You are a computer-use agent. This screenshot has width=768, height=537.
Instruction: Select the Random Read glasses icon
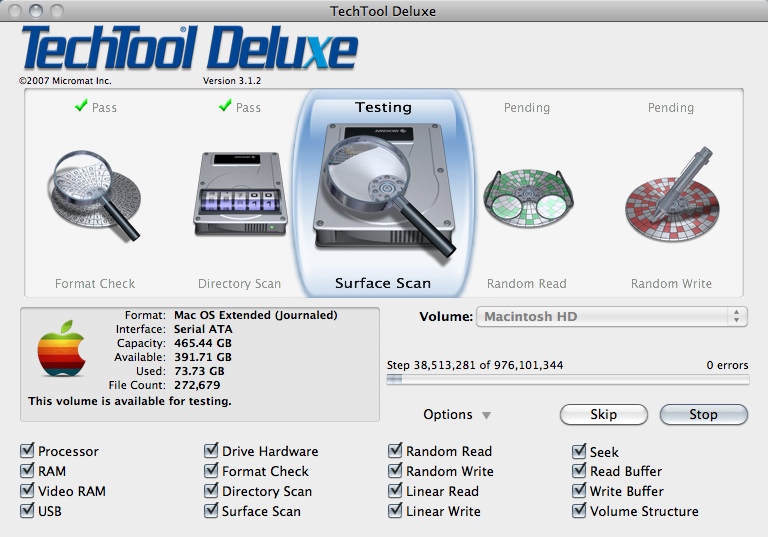[x=528, y=198]
